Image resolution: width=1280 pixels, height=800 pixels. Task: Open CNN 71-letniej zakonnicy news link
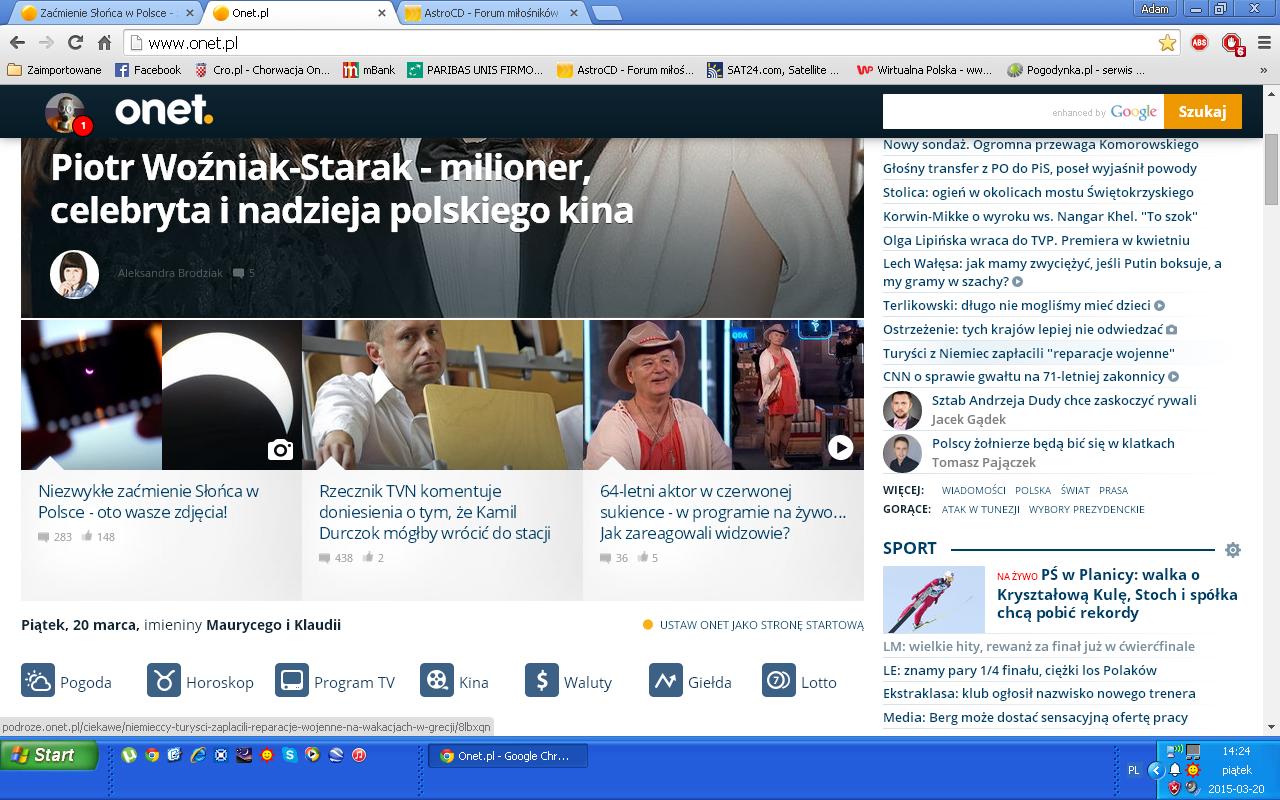click(x=1024, y=376)
